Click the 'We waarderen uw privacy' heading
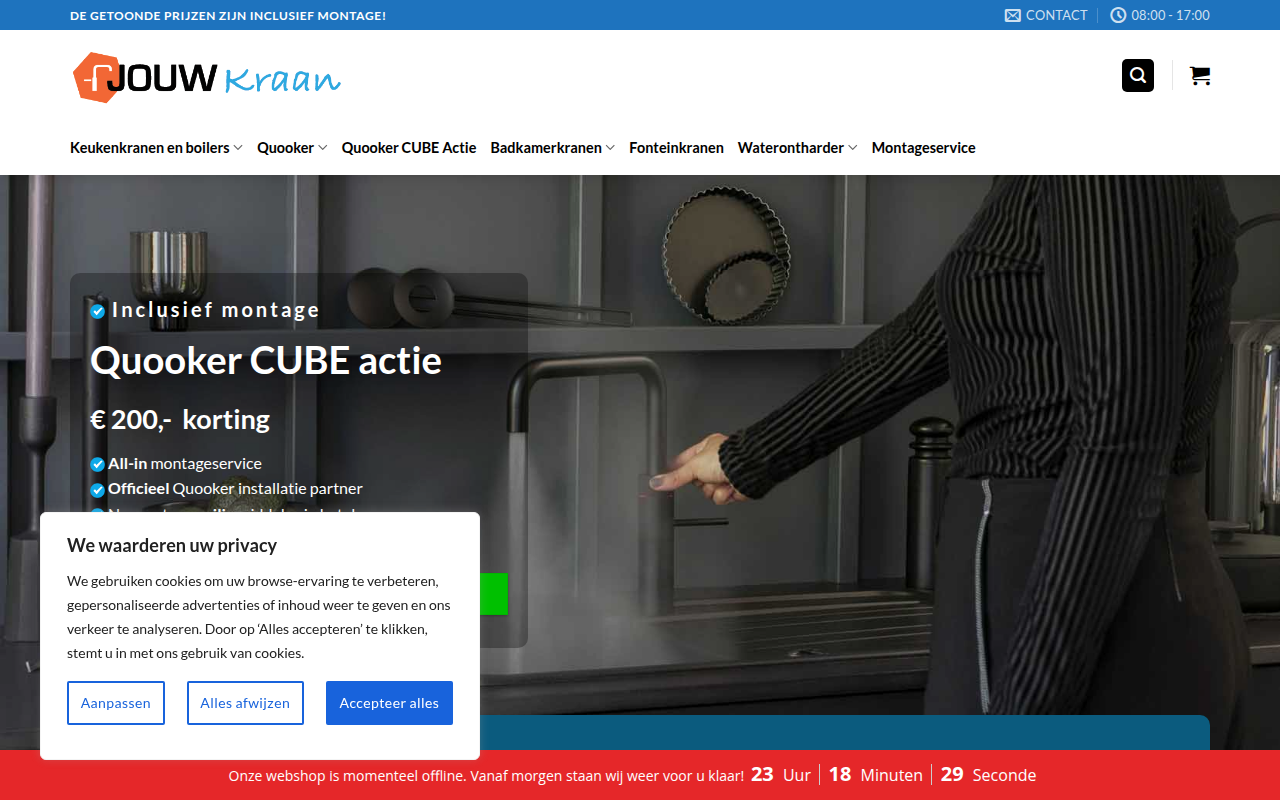The height and width of the screenshot is (800, 1280). click(172, 545)
